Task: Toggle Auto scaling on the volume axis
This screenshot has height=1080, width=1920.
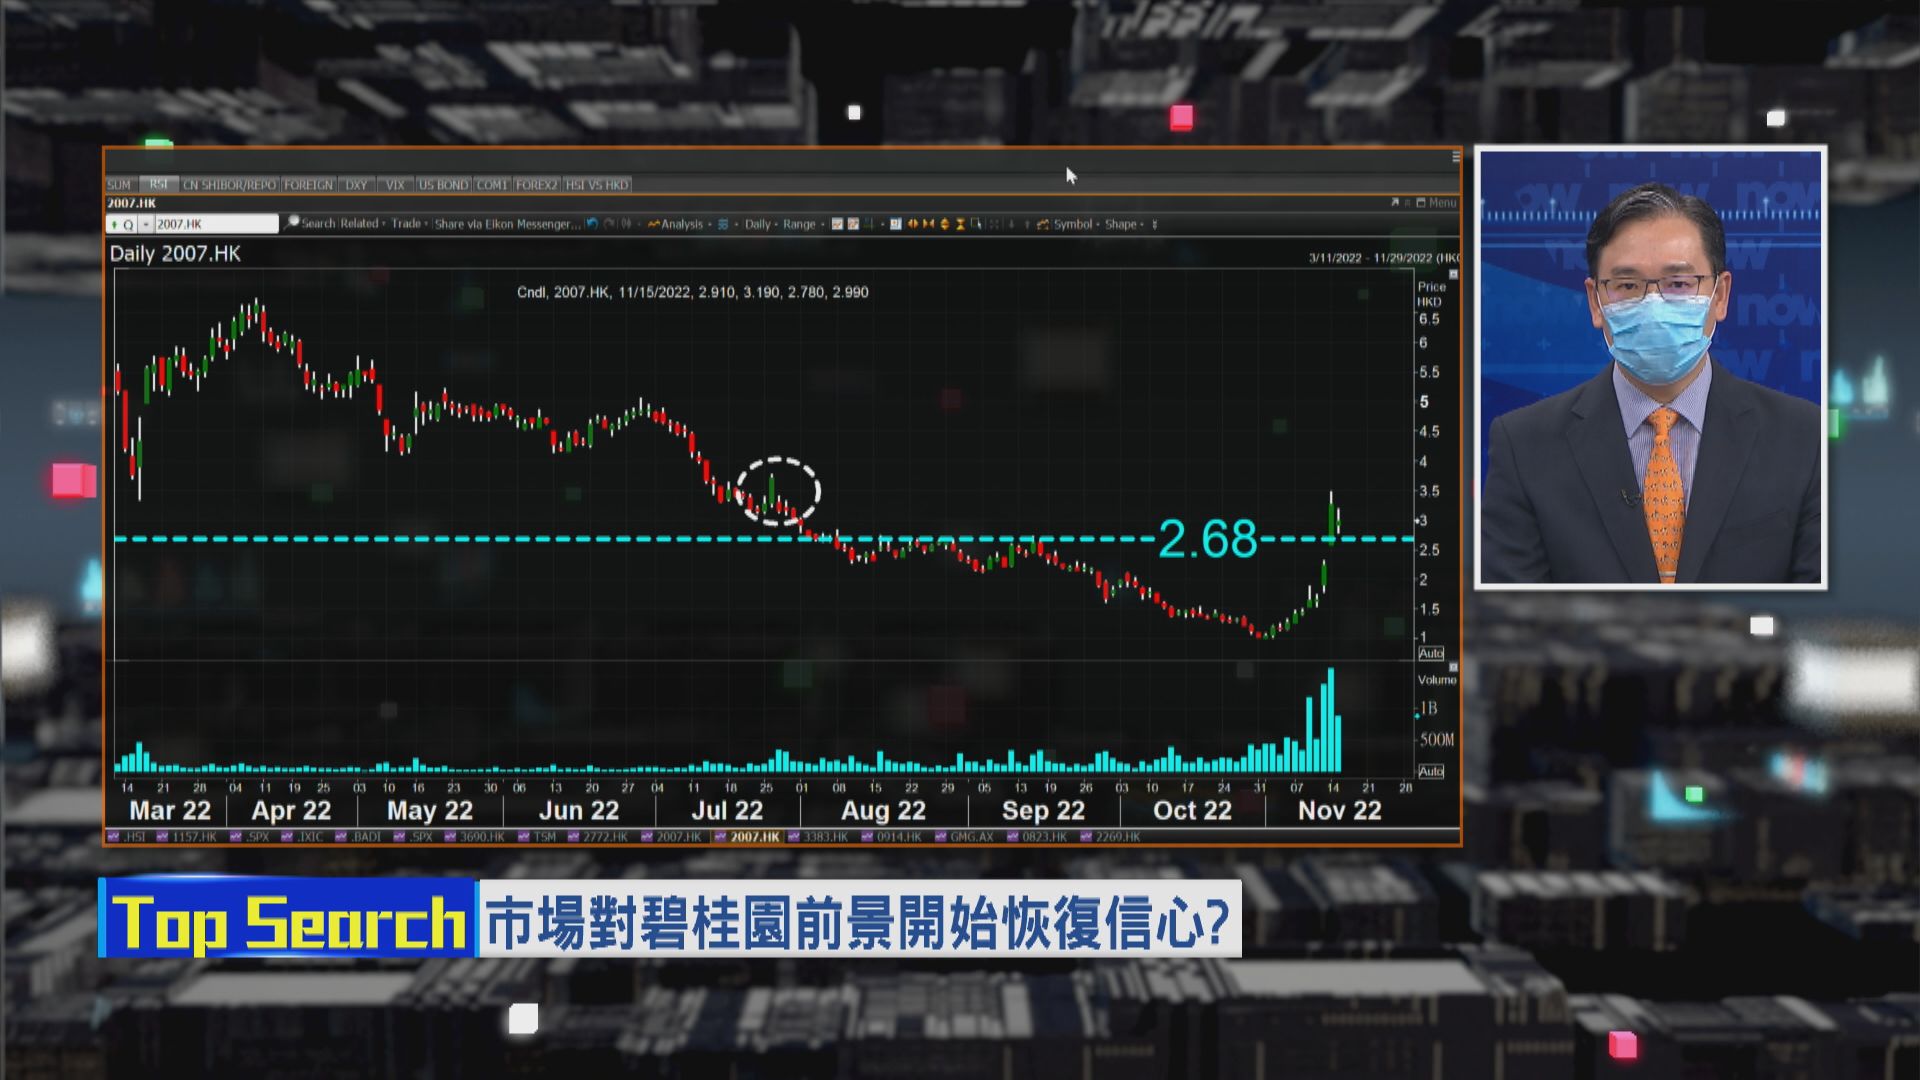Action: (x=1432, y=772)
